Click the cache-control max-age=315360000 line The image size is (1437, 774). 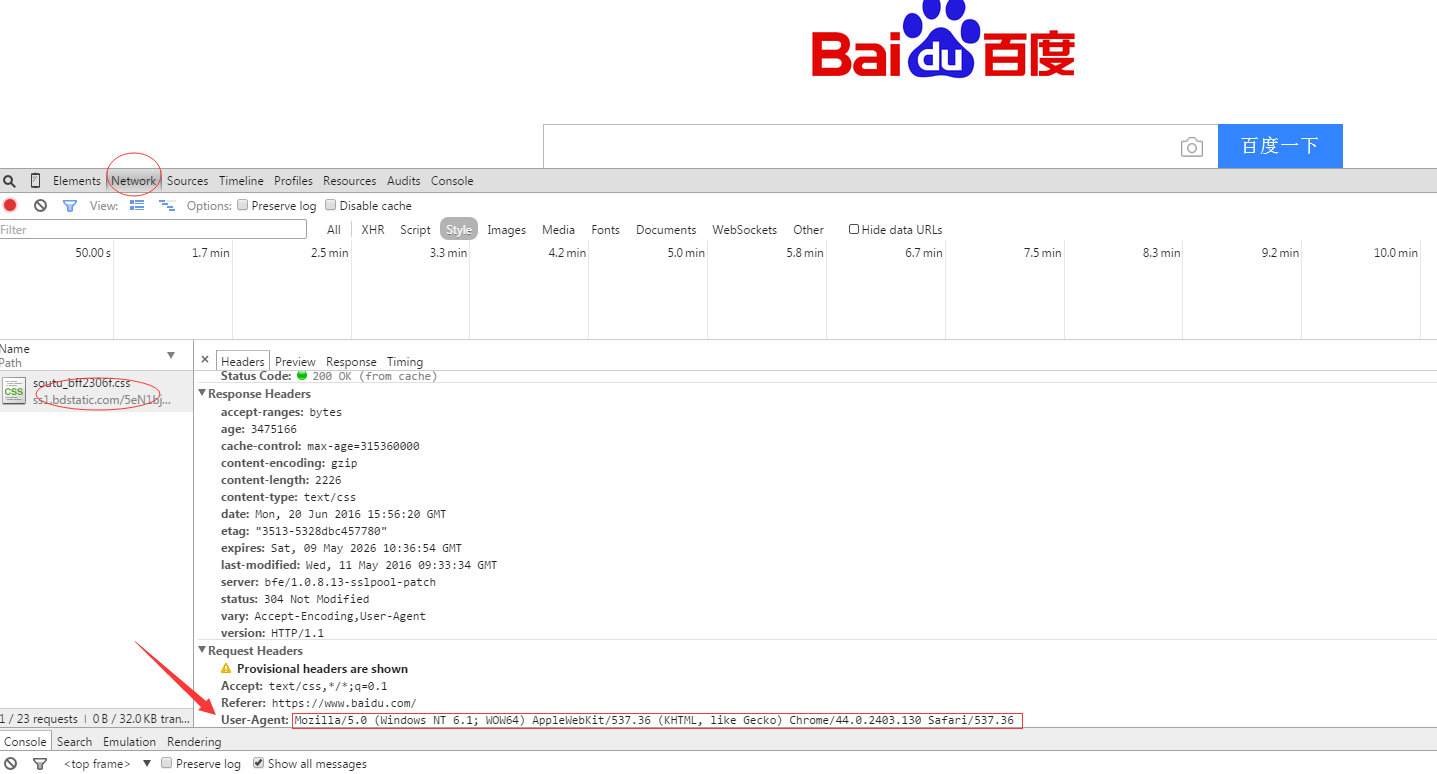(x=320, y=446)
